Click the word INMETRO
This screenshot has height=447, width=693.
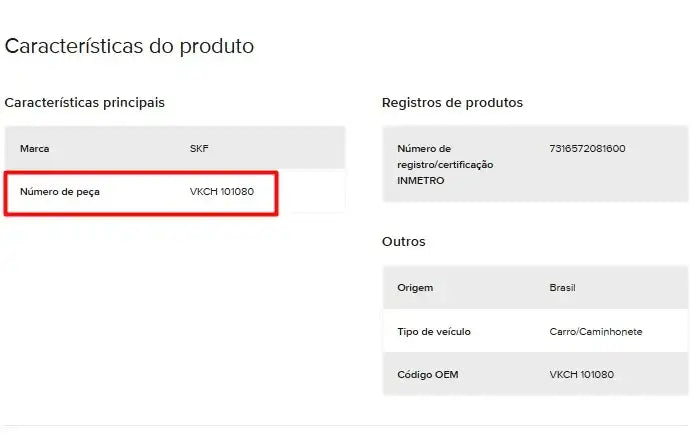421,181
